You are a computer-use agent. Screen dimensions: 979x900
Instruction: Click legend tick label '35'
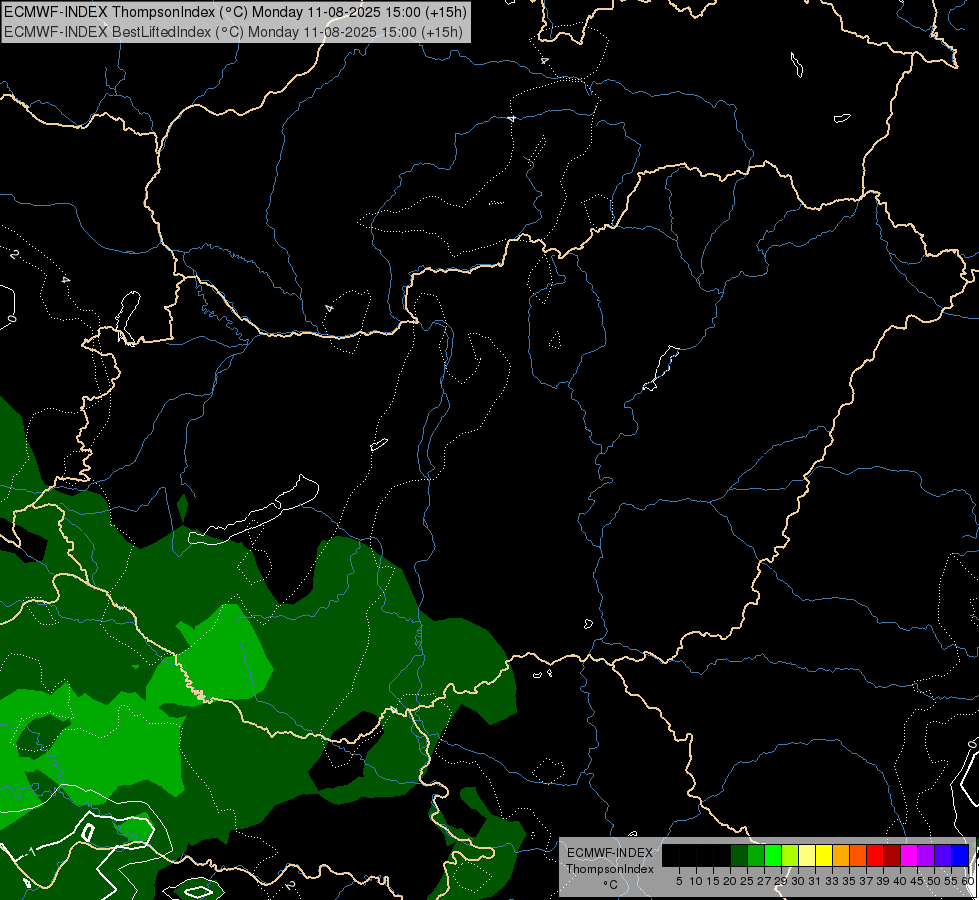point(849,881)
